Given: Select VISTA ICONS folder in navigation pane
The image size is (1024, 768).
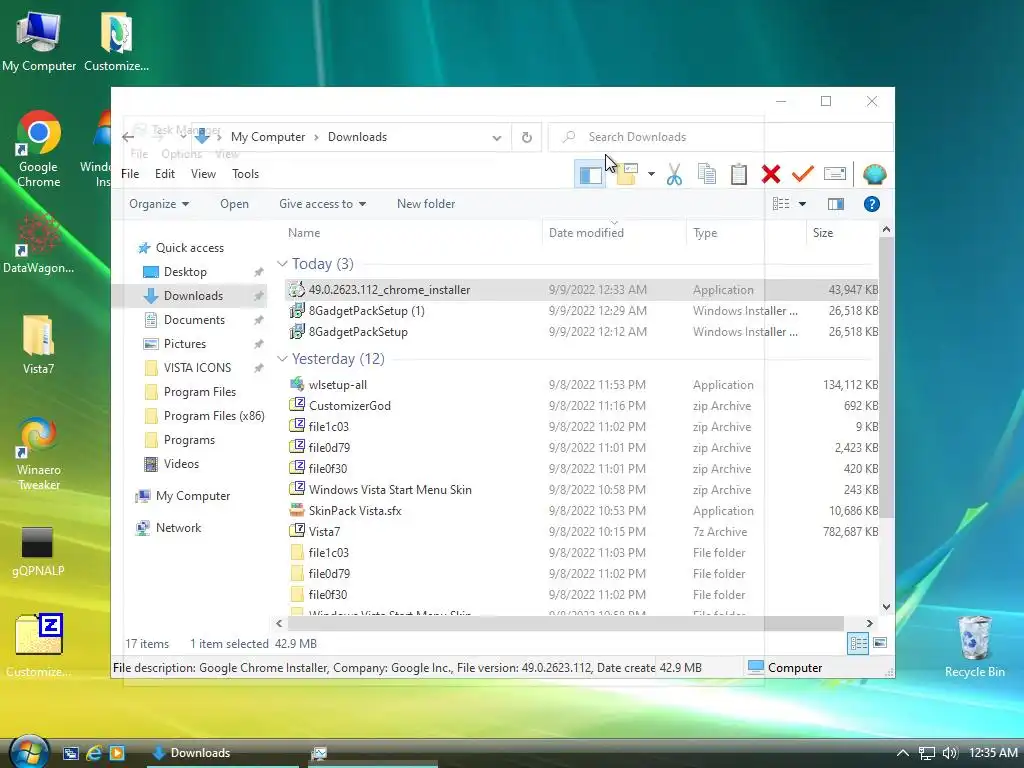Looking at the screenshot, I should (x=197, y=368).
